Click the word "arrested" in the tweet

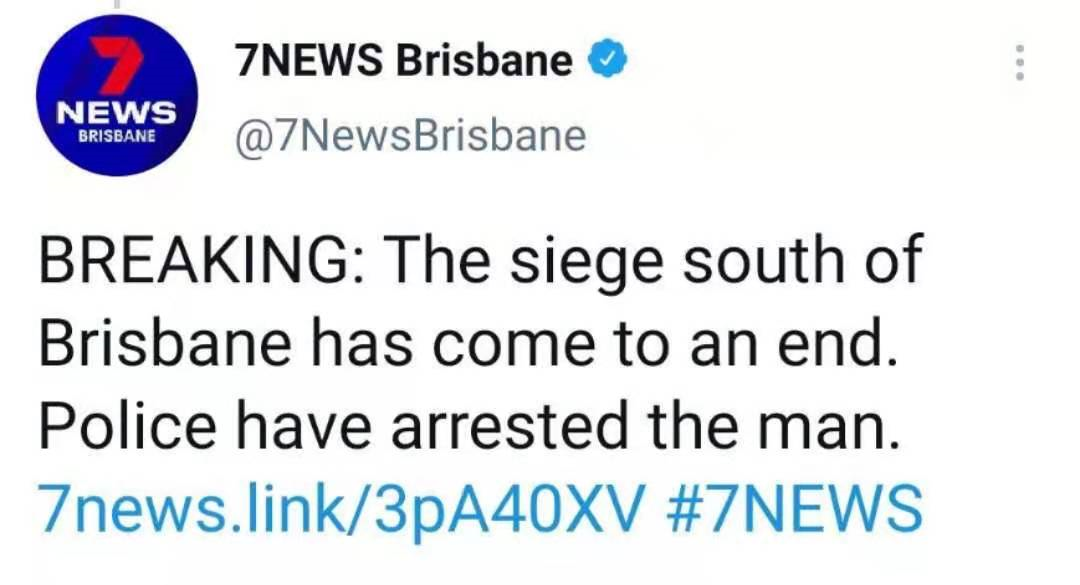509,426
